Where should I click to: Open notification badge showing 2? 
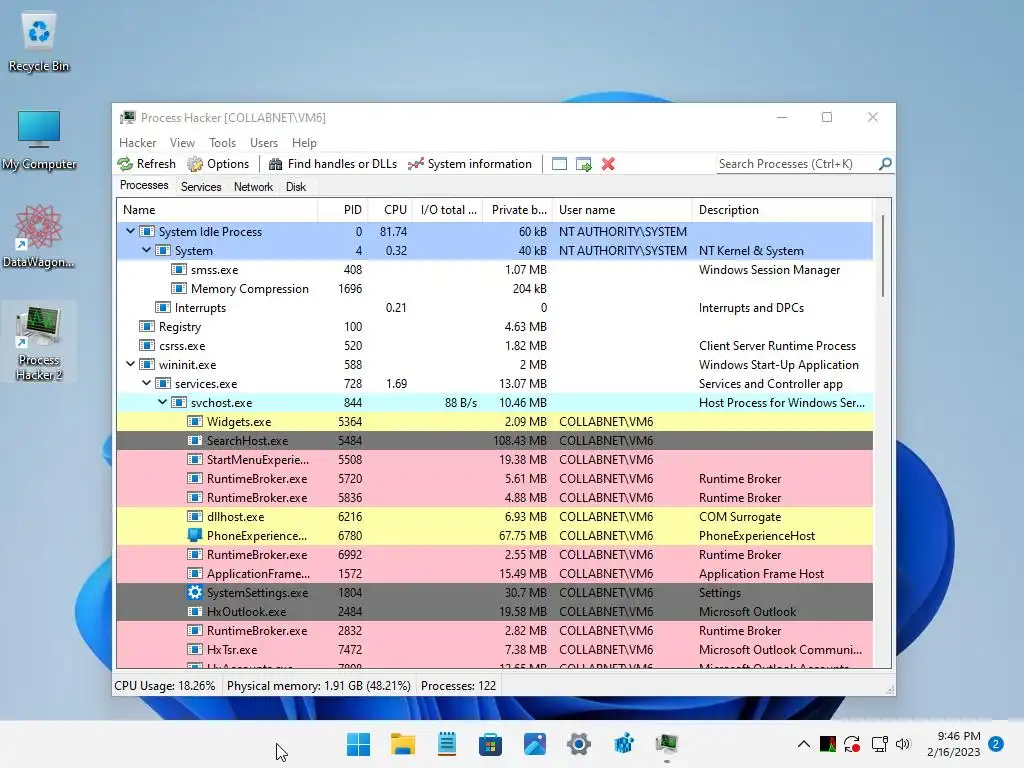[996, 744]
